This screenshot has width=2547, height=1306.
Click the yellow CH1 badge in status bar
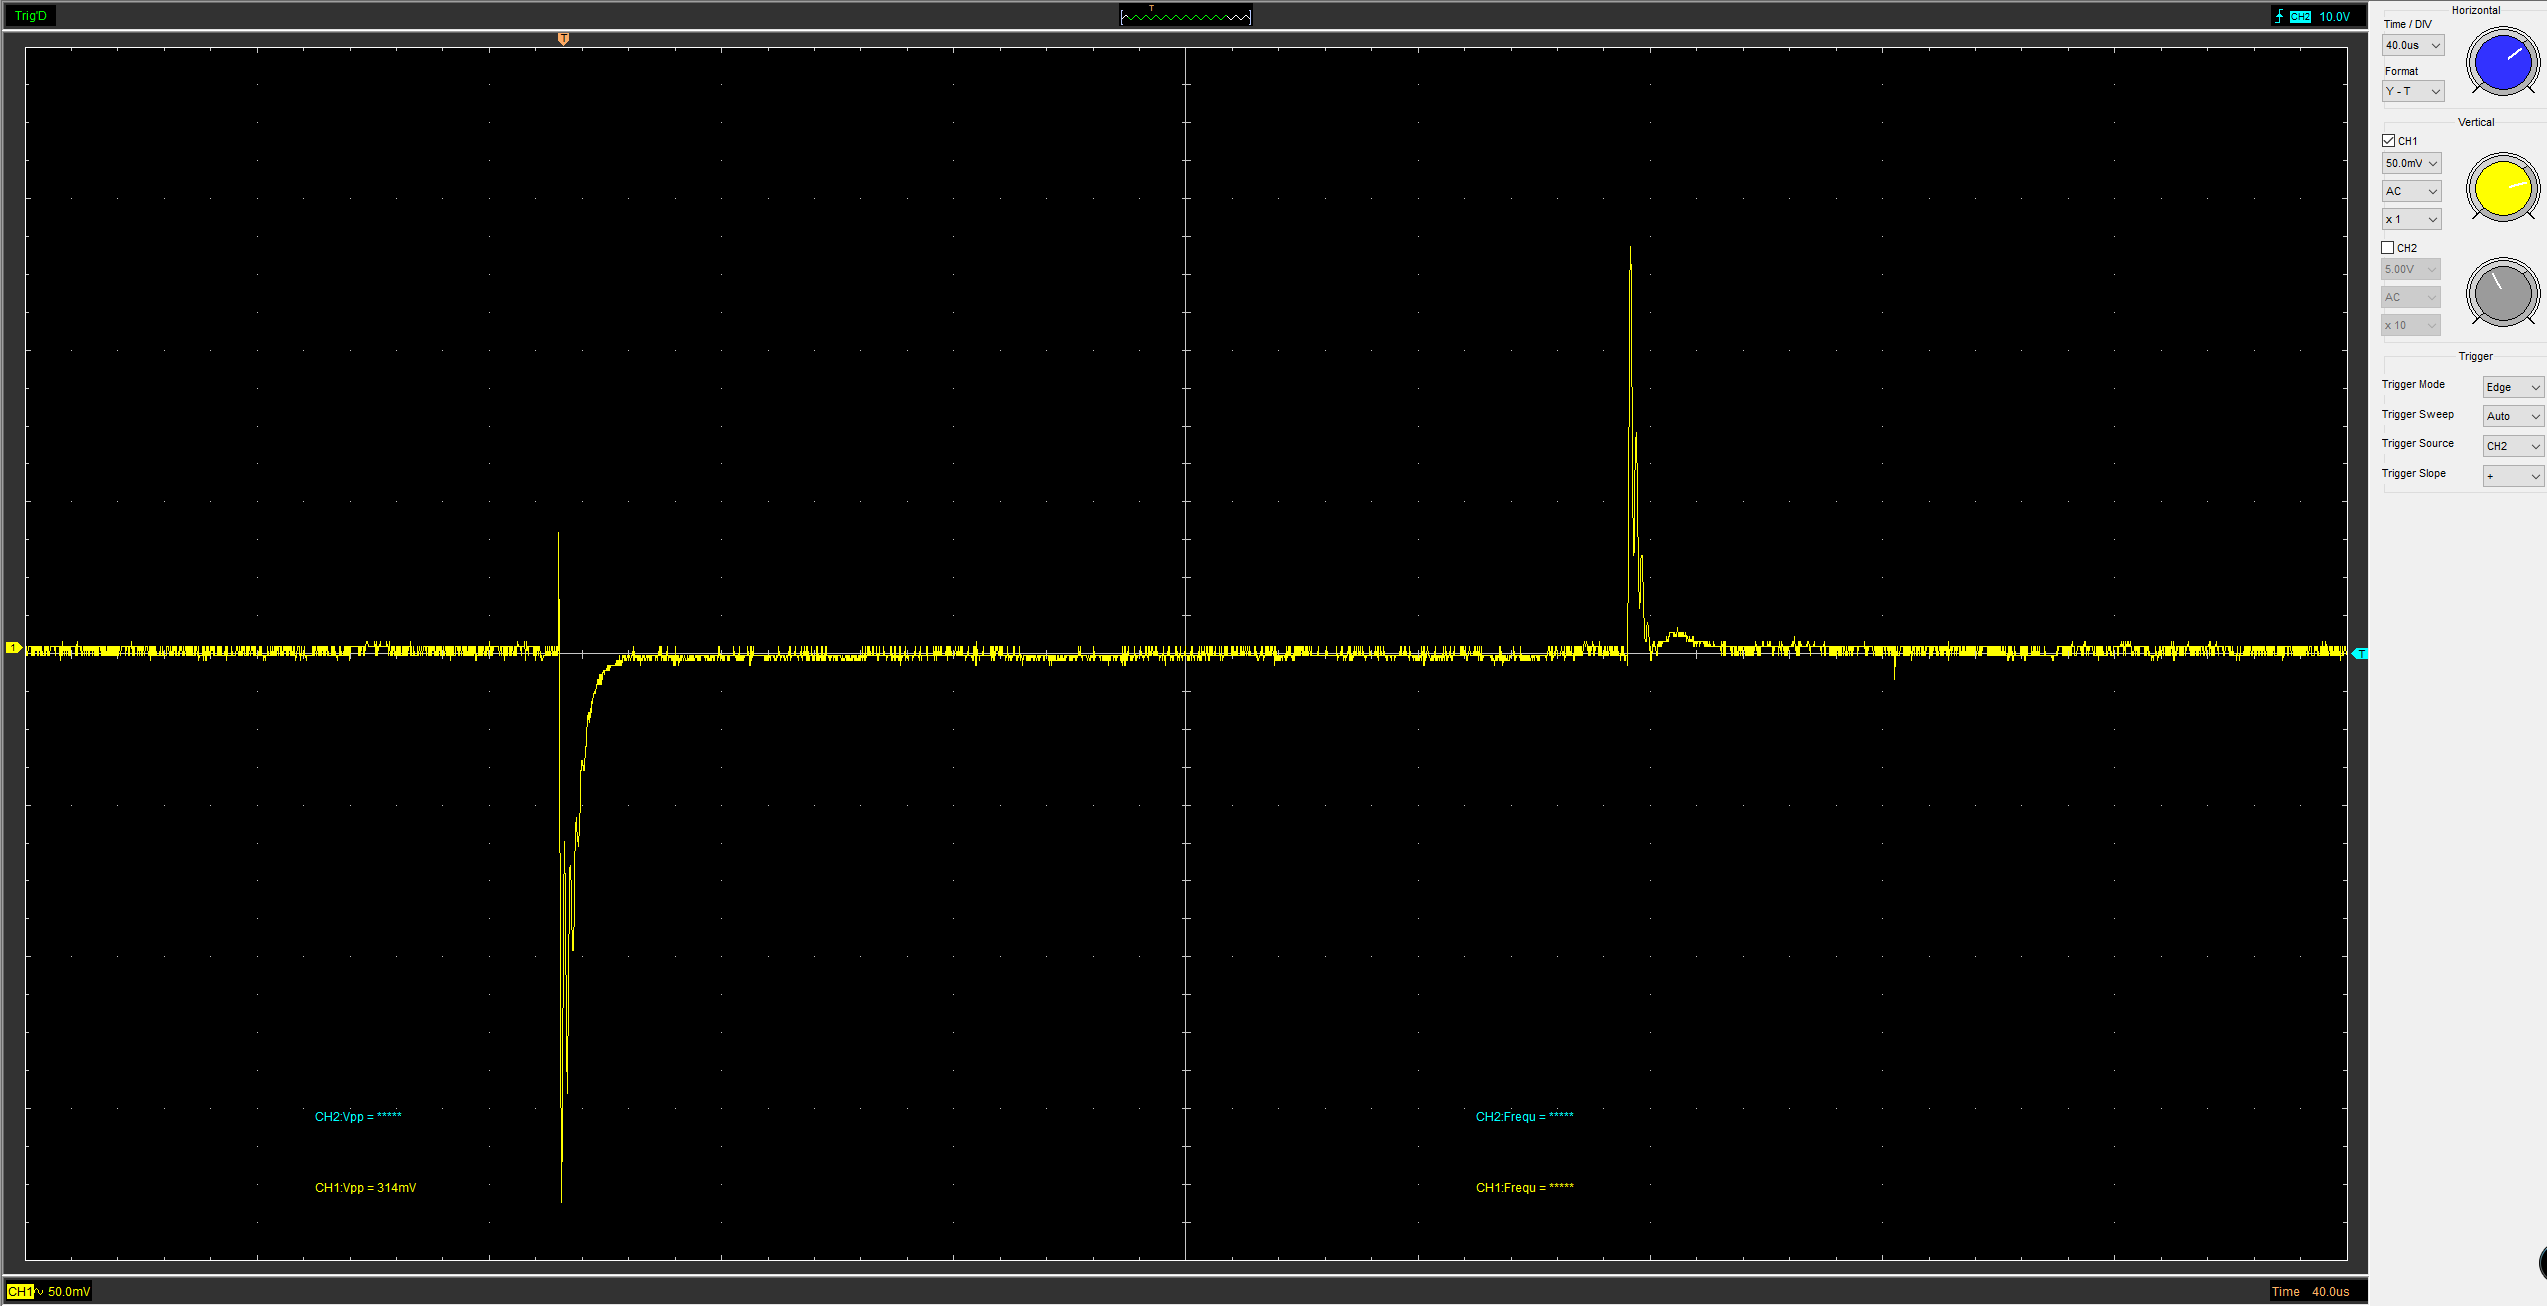20,1291
